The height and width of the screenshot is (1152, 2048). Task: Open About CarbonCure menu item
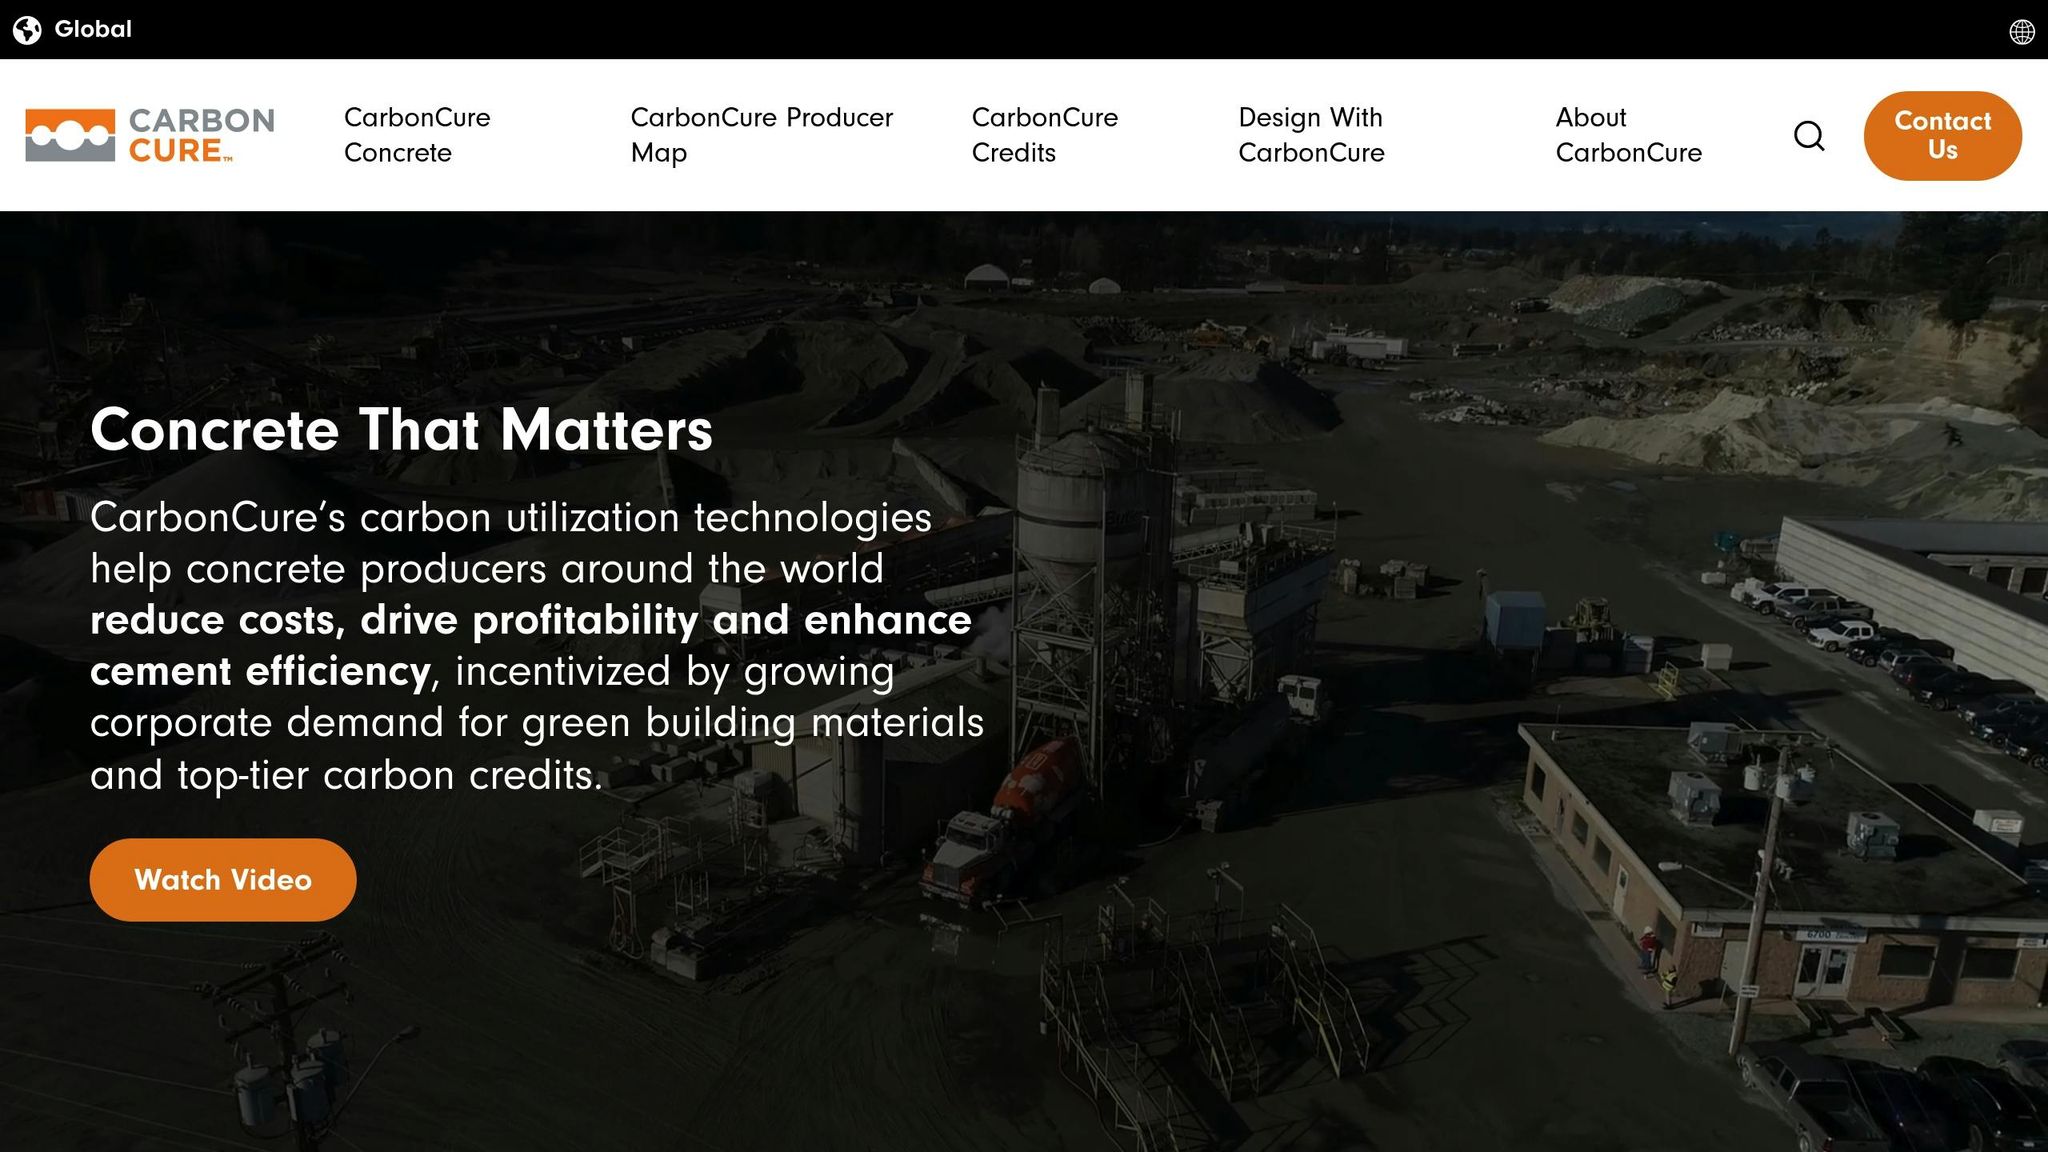click(x=1628, y=135)
